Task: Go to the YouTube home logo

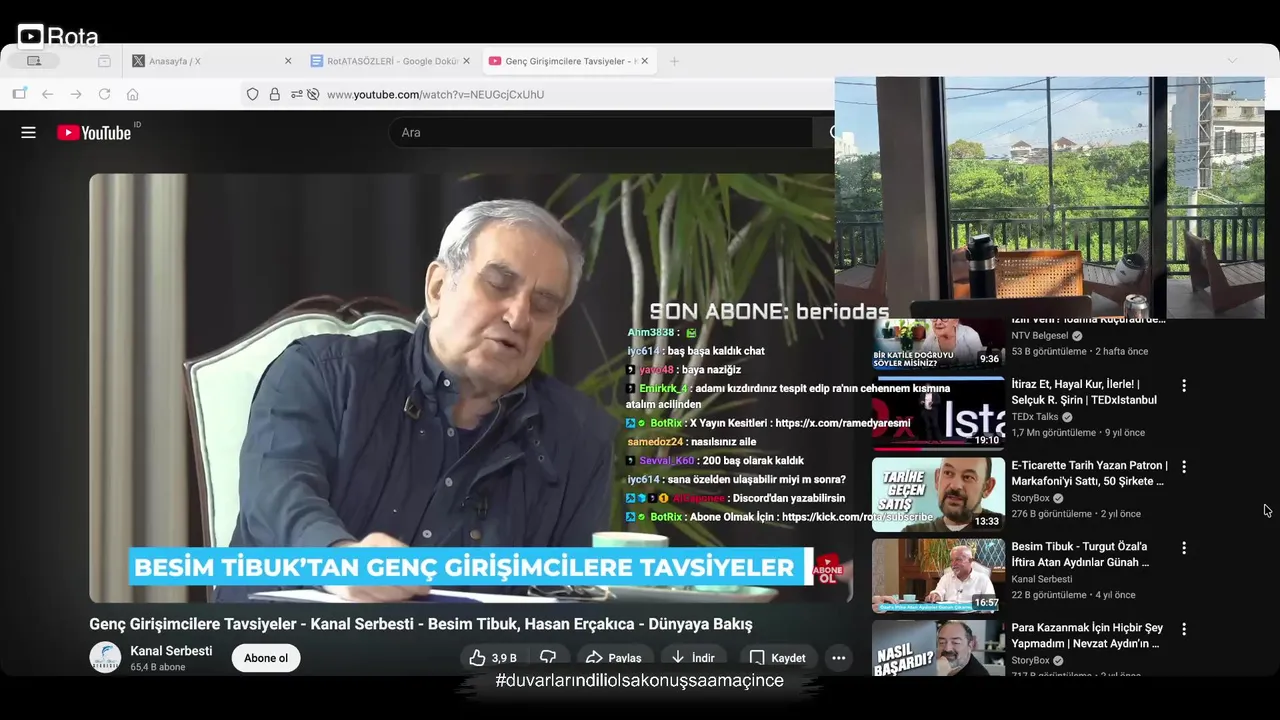Action: 94,132
